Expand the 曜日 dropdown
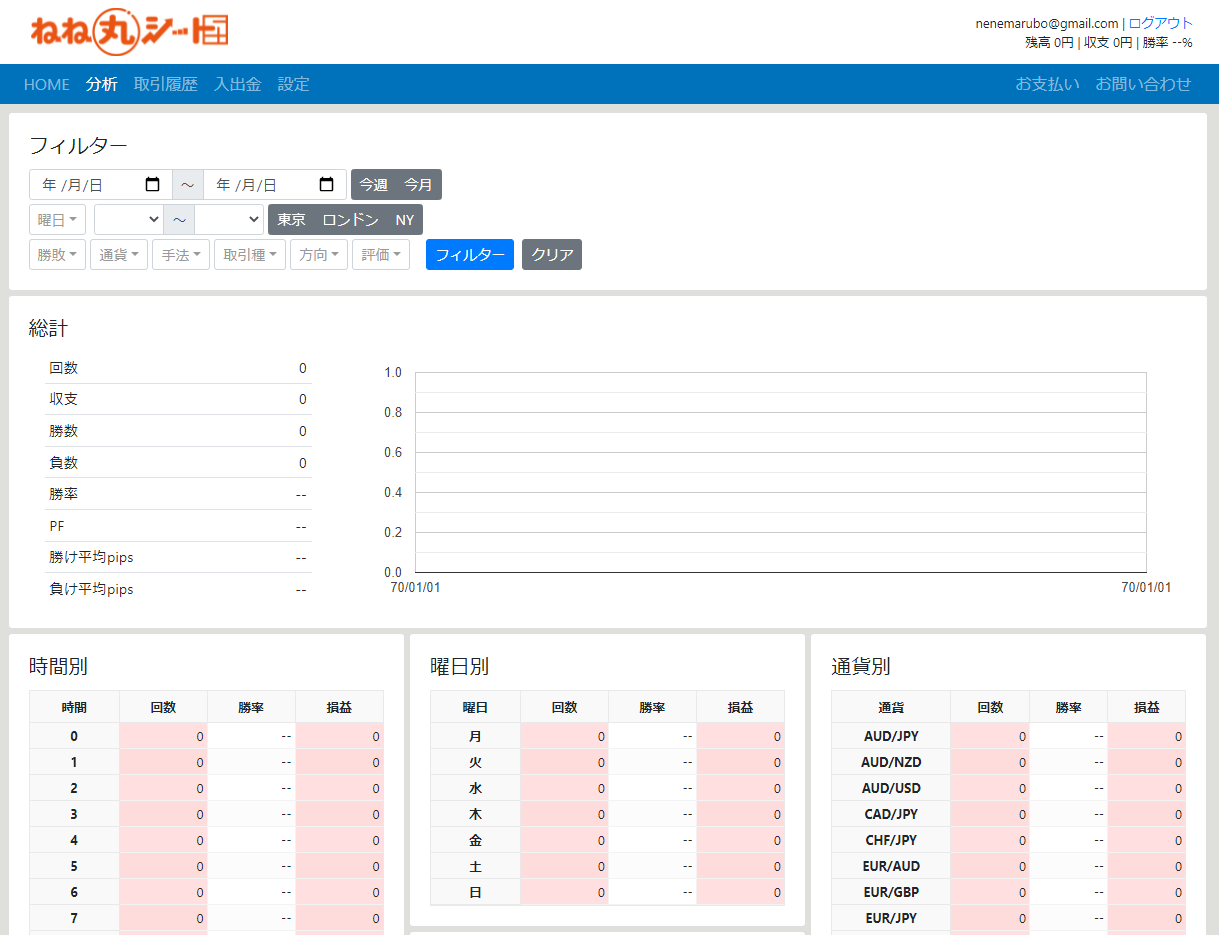 [58, 220]
